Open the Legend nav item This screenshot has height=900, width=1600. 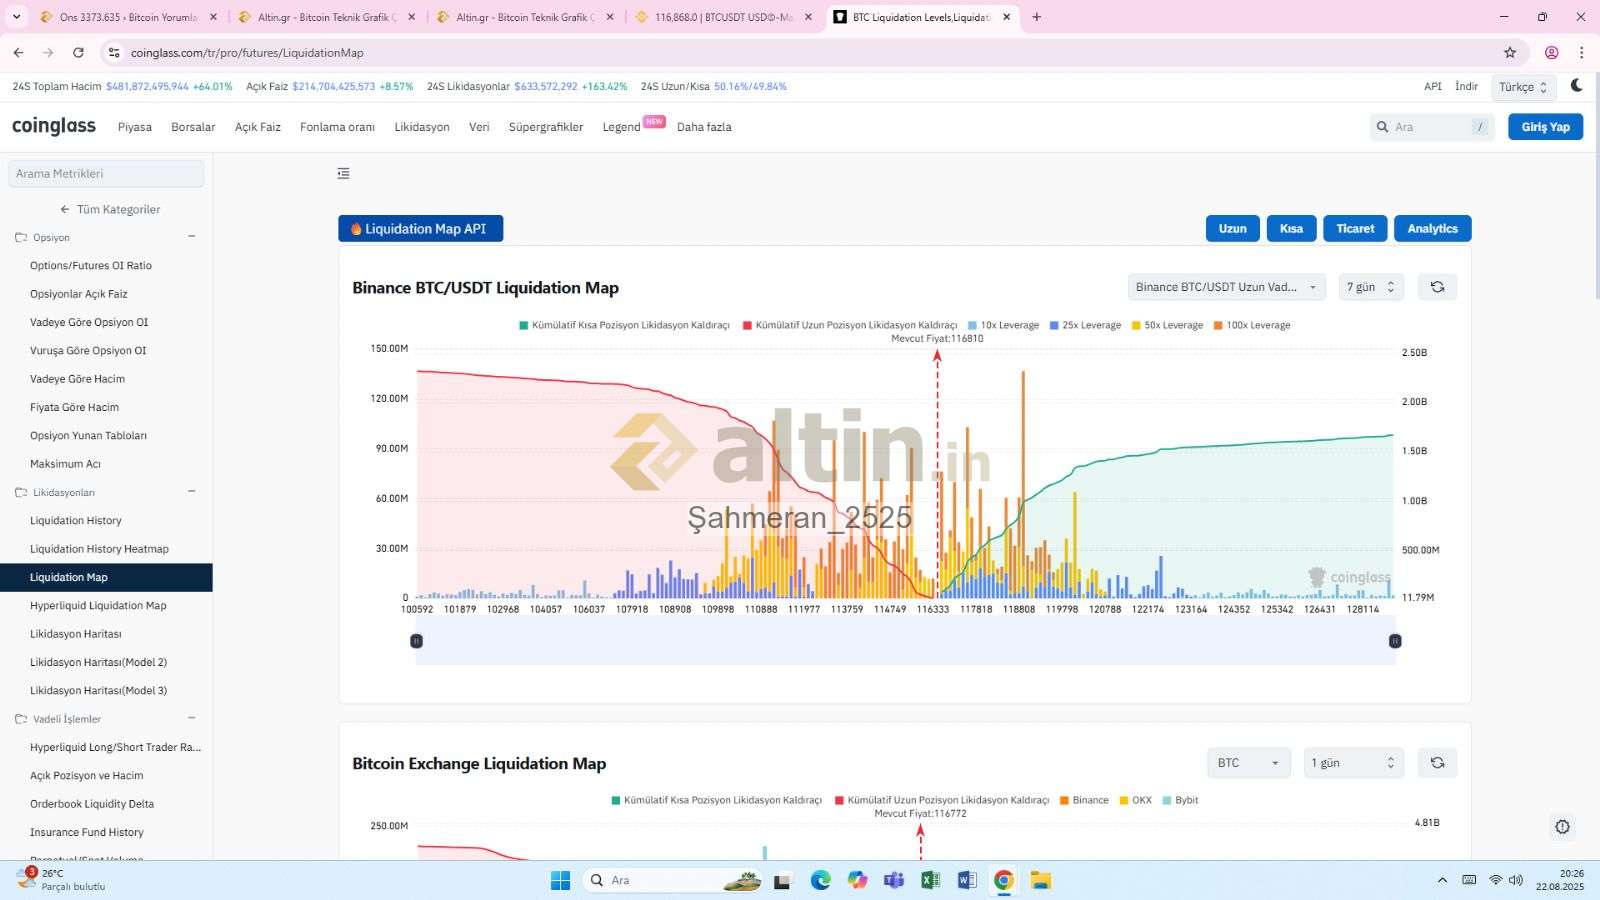click(621, 127)
